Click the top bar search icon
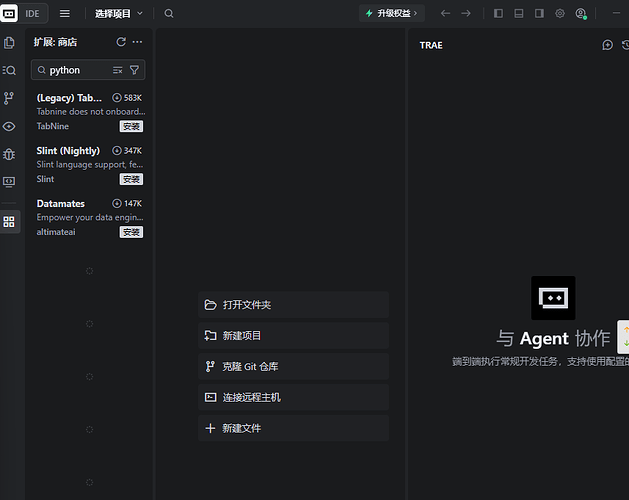 pyautogui.click(x=169, y=14)
